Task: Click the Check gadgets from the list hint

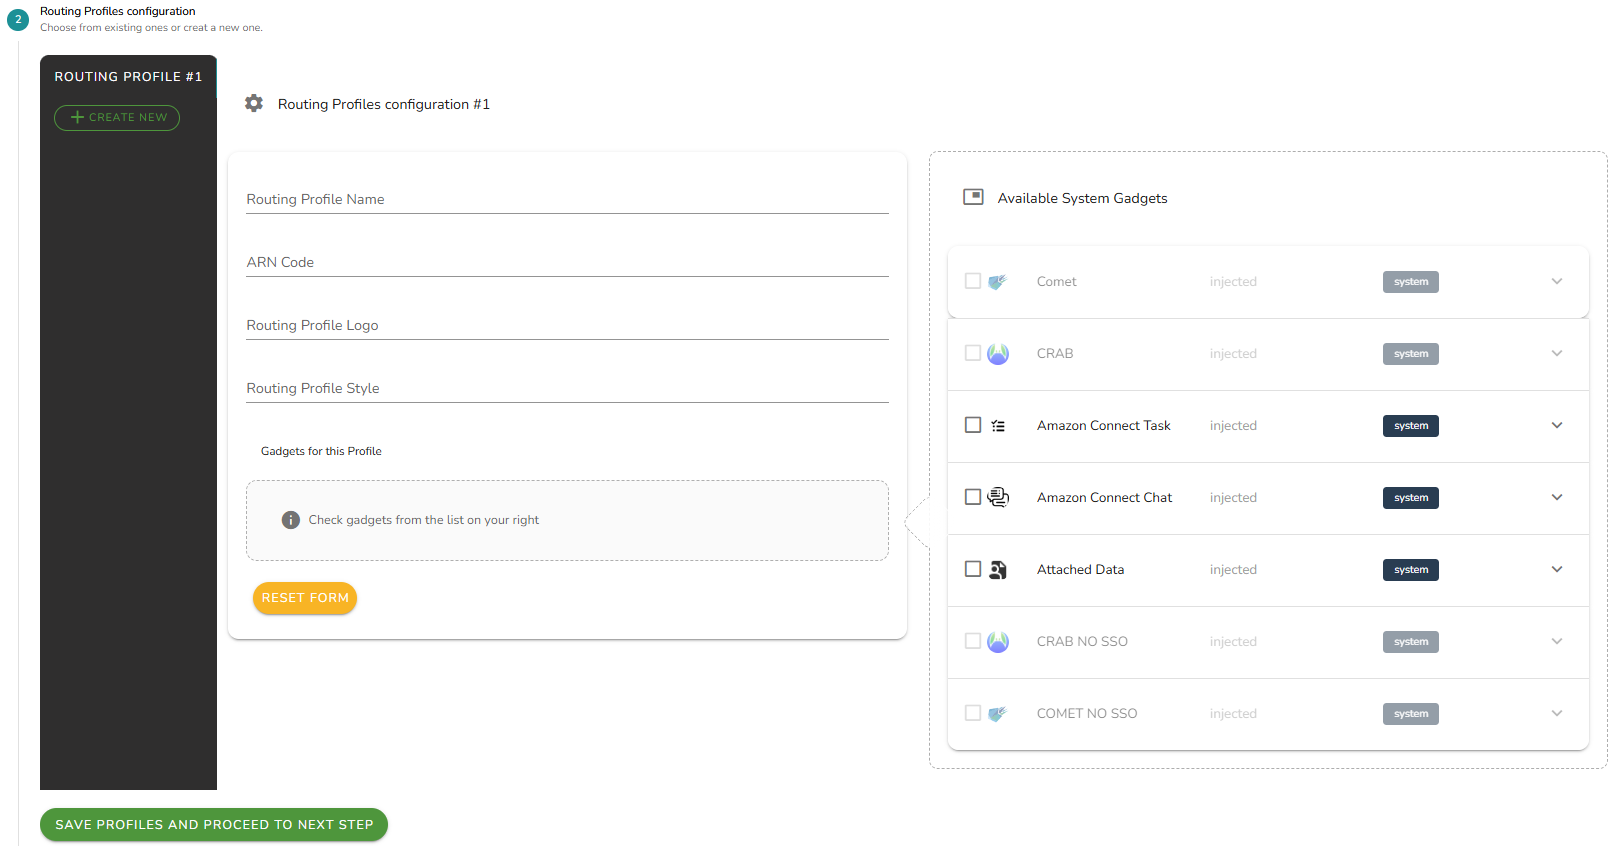Action: (x=423, y=520)
